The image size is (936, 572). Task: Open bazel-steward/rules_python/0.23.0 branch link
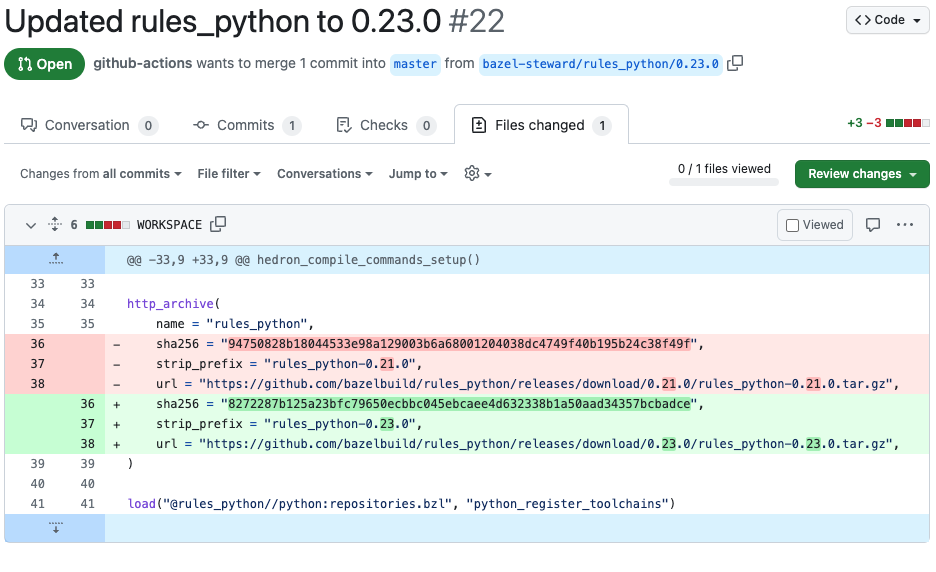[601, 64]
